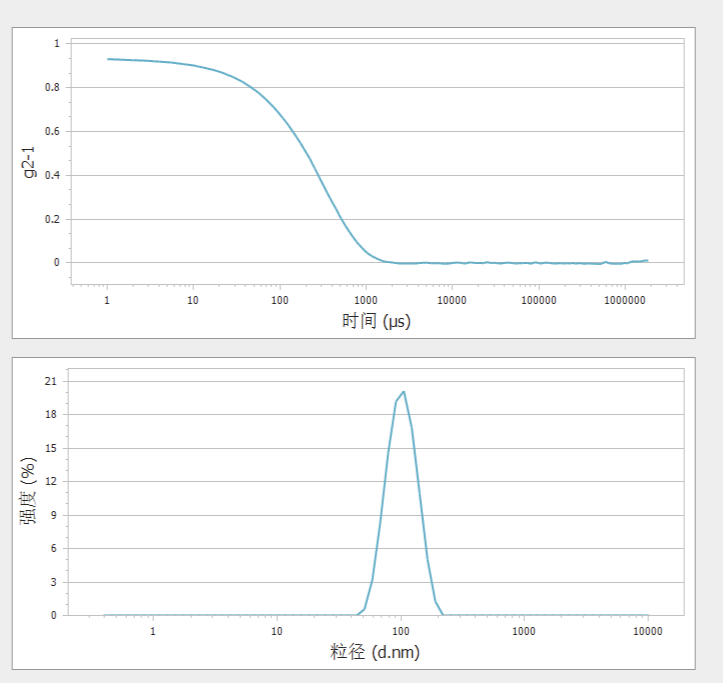Click the 1000 tick label on particle size axis
Image resolution: width=723 pixels, height=683 pixels.
click(x=524, y=631)
